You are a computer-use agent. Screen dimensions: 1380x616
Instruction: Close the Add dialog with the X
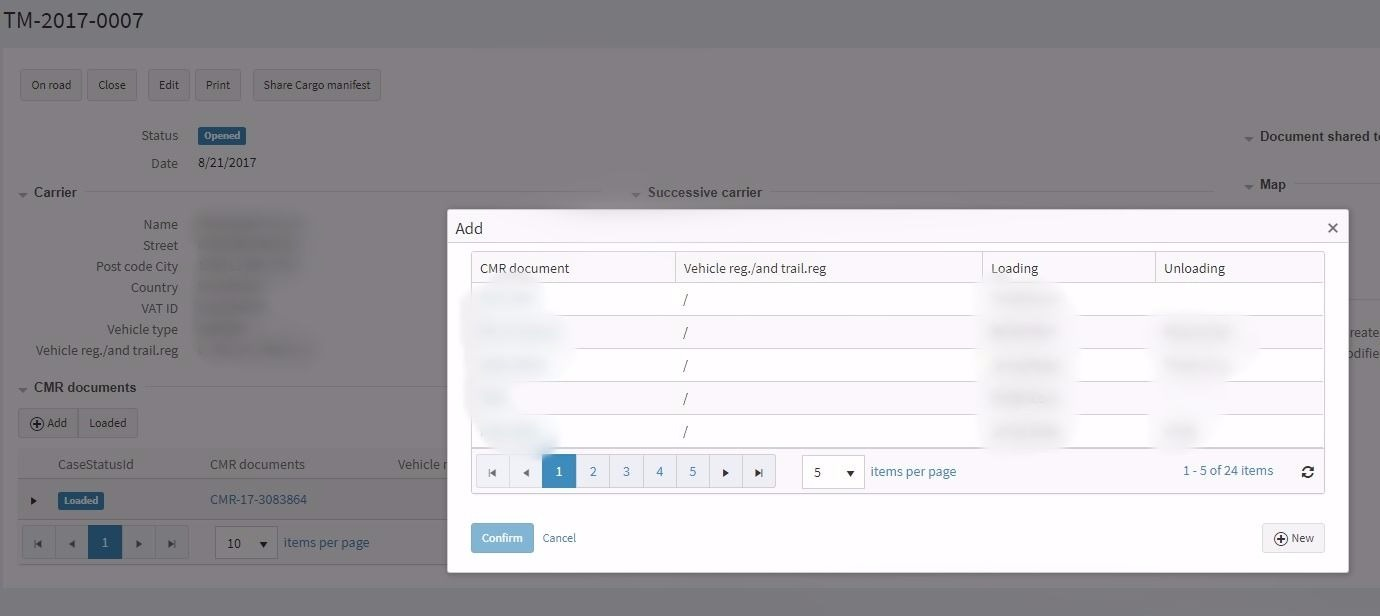(x=1332, y=228)
